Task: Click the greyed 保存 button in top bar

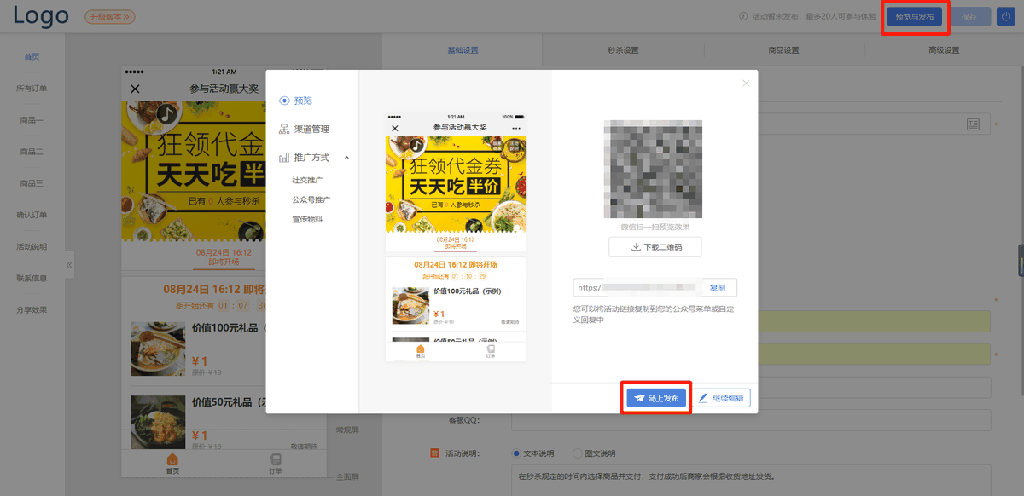Action: pyautogui.click(x=969, y=17)
